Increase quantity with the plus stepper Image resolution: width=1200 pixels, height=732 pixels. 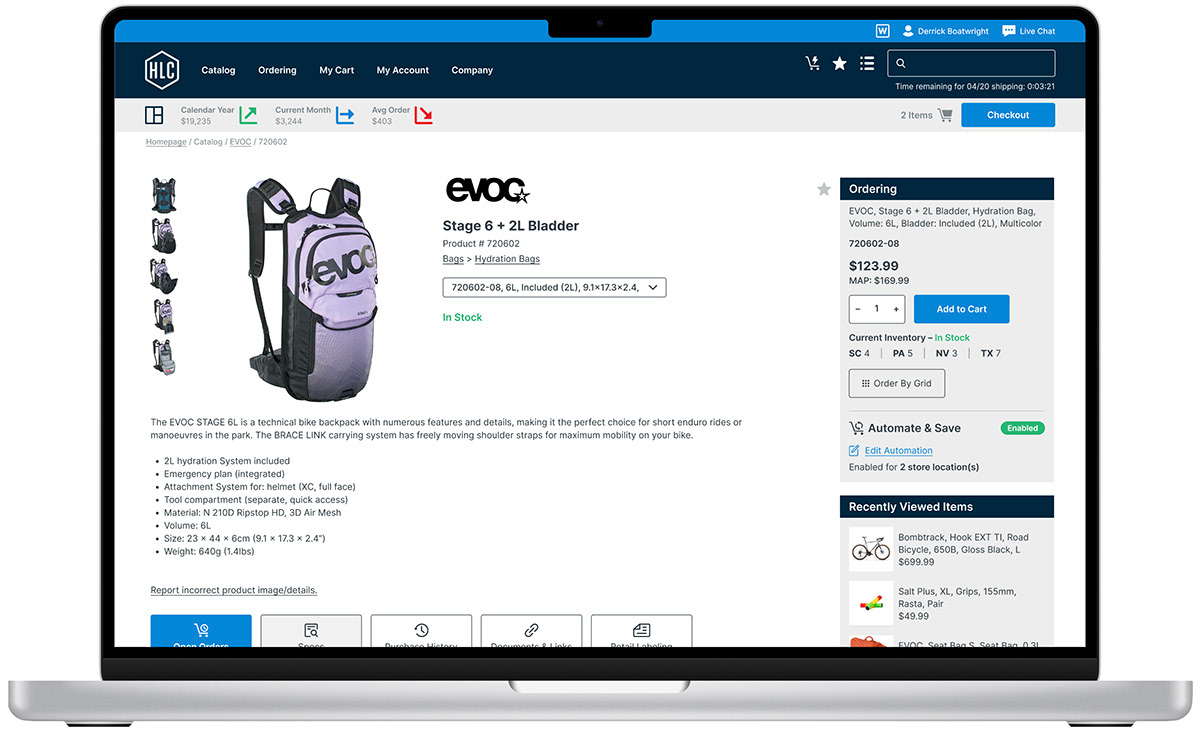tap(896, 309)
